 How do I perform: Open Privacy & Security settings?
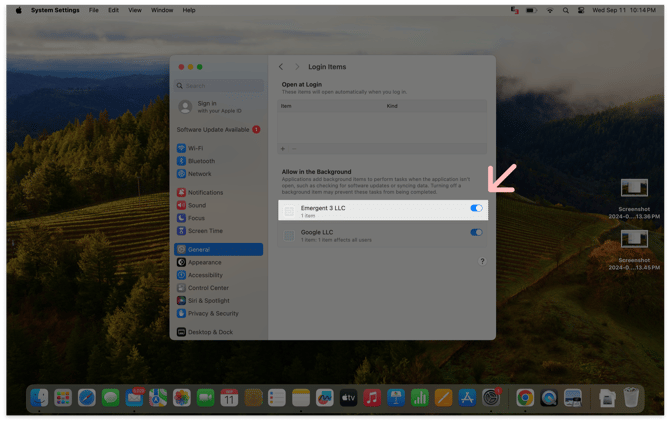coord(213,313)
